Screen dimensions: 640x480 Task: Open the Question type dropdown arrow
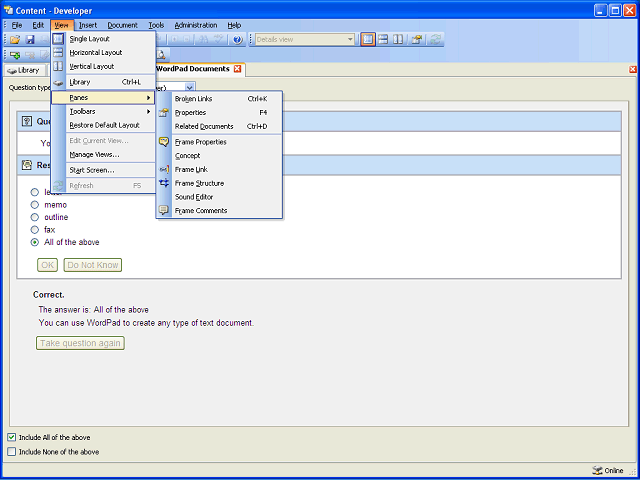pyautogui.click(x=189, y=87)
